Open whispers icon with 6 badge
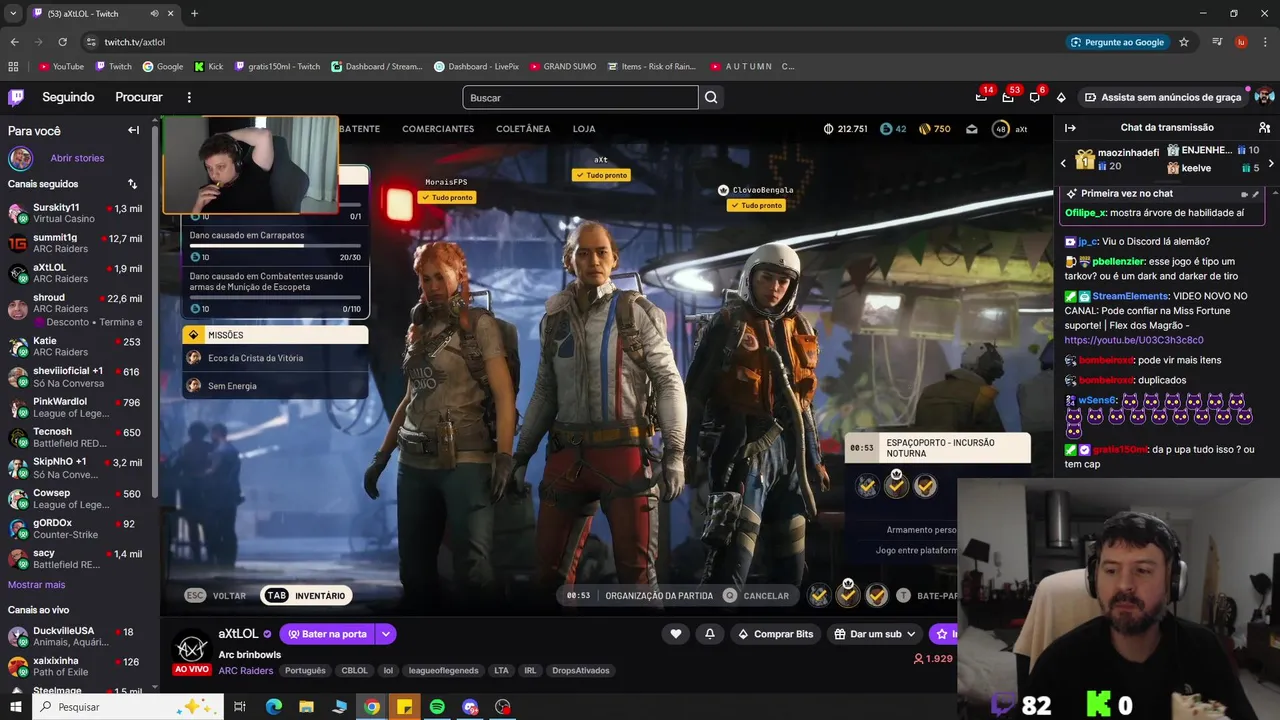This screenshot has width=1280, height=720. click(x=1034, y=97)
